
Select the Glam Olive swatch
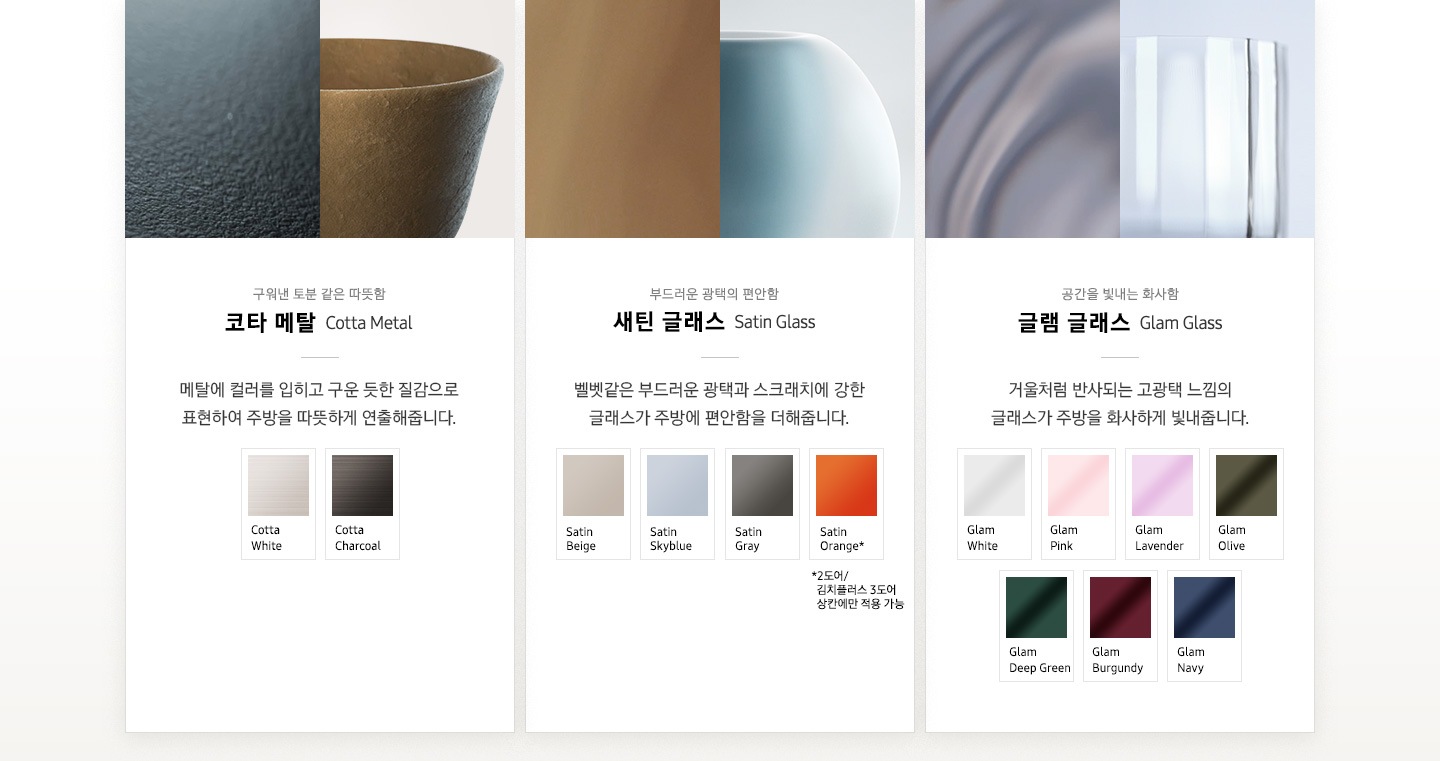tap(1246, 504)
